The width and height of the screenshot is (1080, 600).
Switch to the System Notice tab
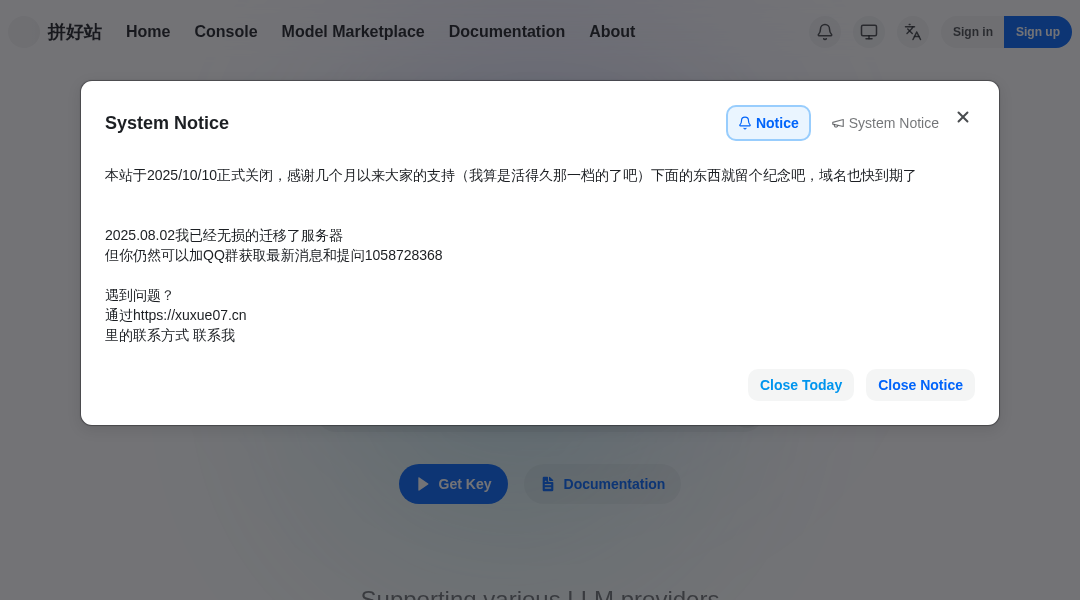point(885,123)
